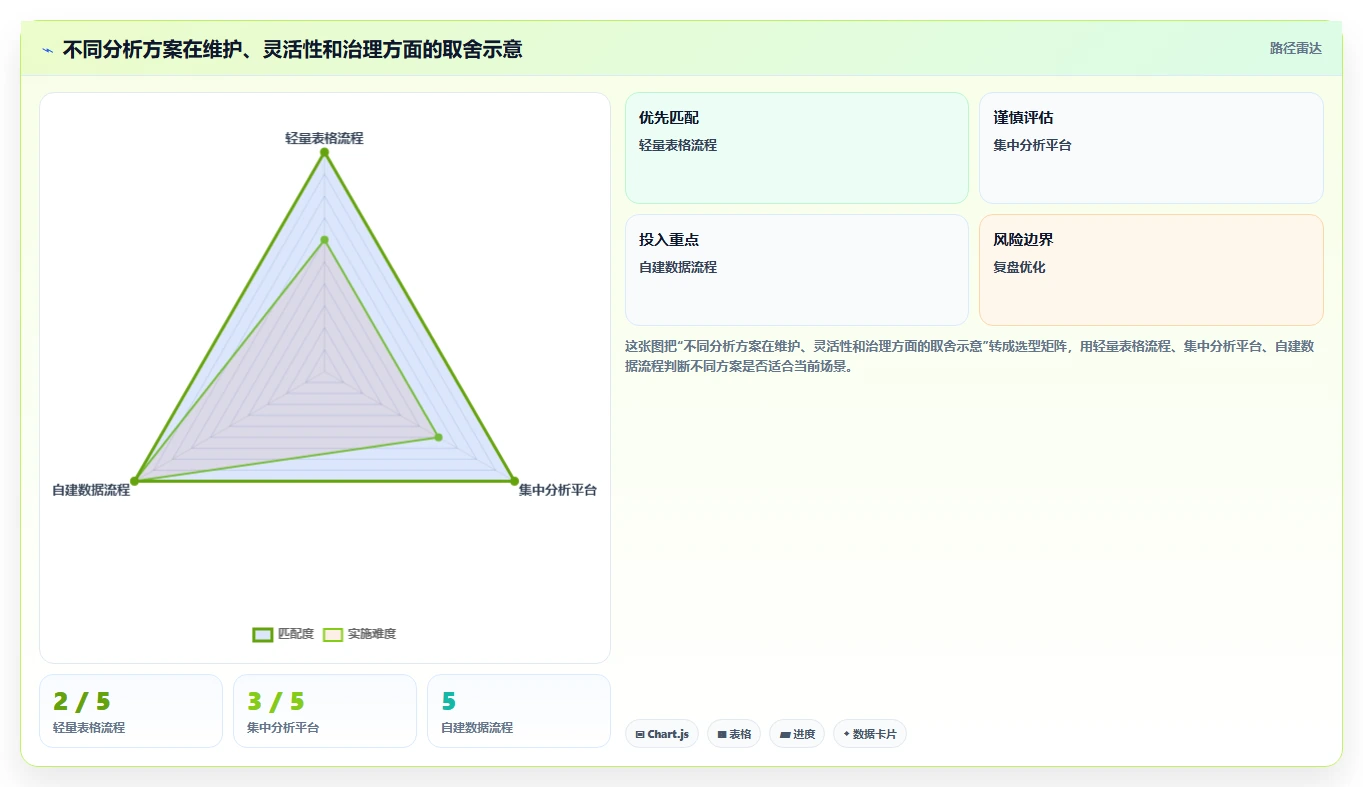Click 自建数据流程 text in 投入重点 card
1363x787 pixels.
click(678, 267)
